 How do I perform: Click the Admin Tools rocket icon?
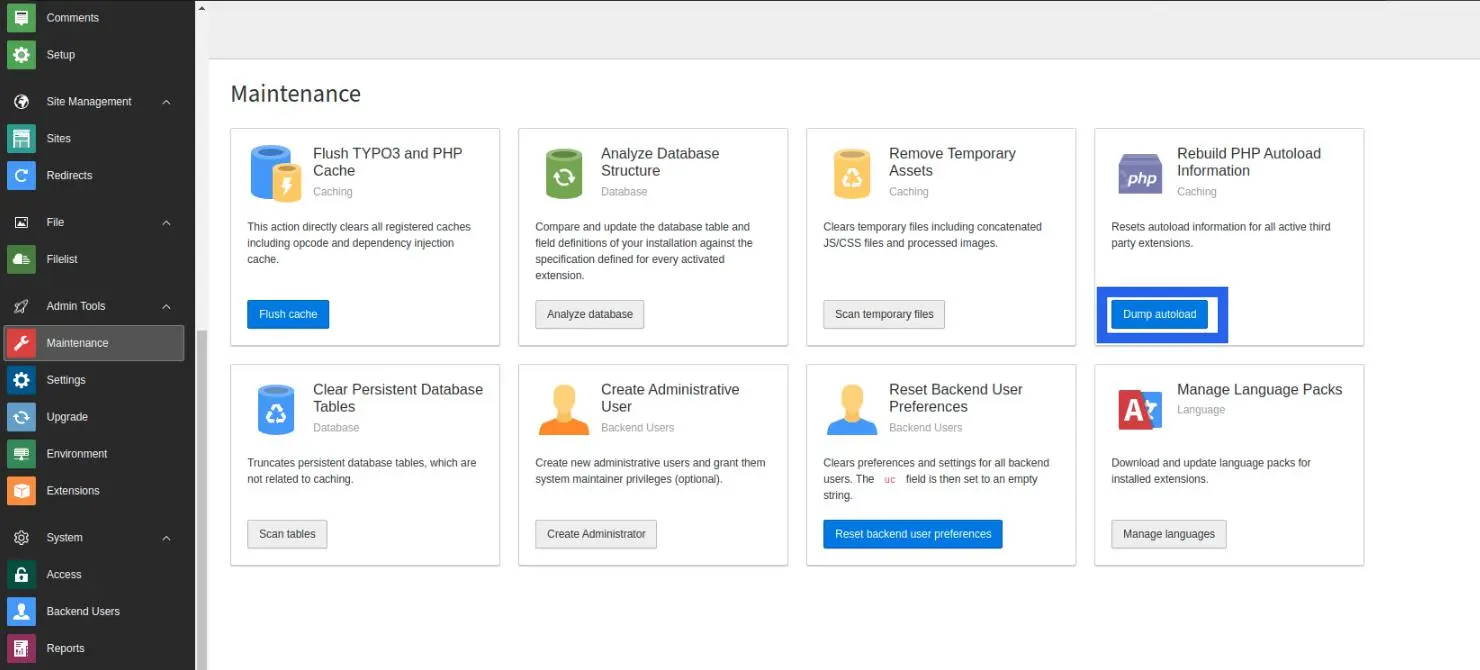click(21, 306)
